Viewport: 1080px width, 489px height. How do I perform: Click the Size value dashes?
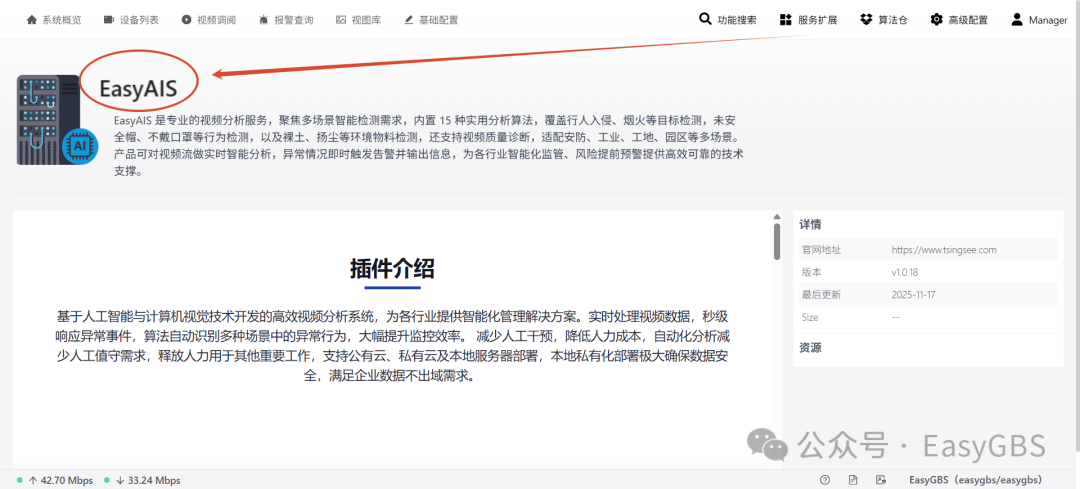pos(895,317)
